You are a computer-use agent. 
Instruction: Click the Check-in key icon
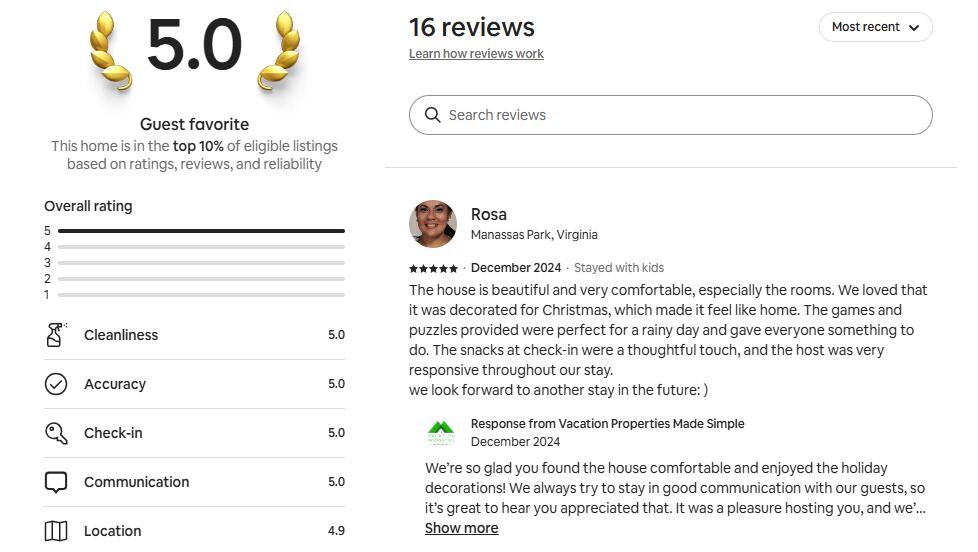pos(56,433)
